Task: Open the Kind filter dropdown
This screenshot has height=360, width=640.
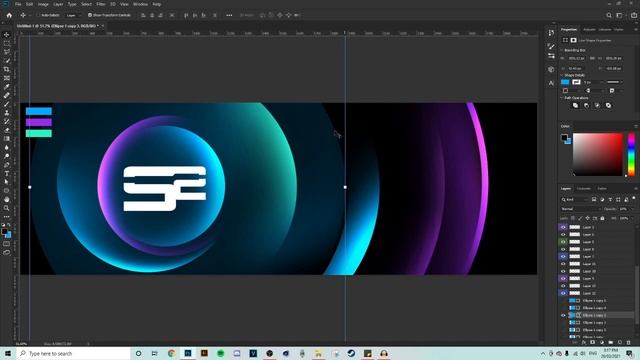Action: click(x=575, y=199)
